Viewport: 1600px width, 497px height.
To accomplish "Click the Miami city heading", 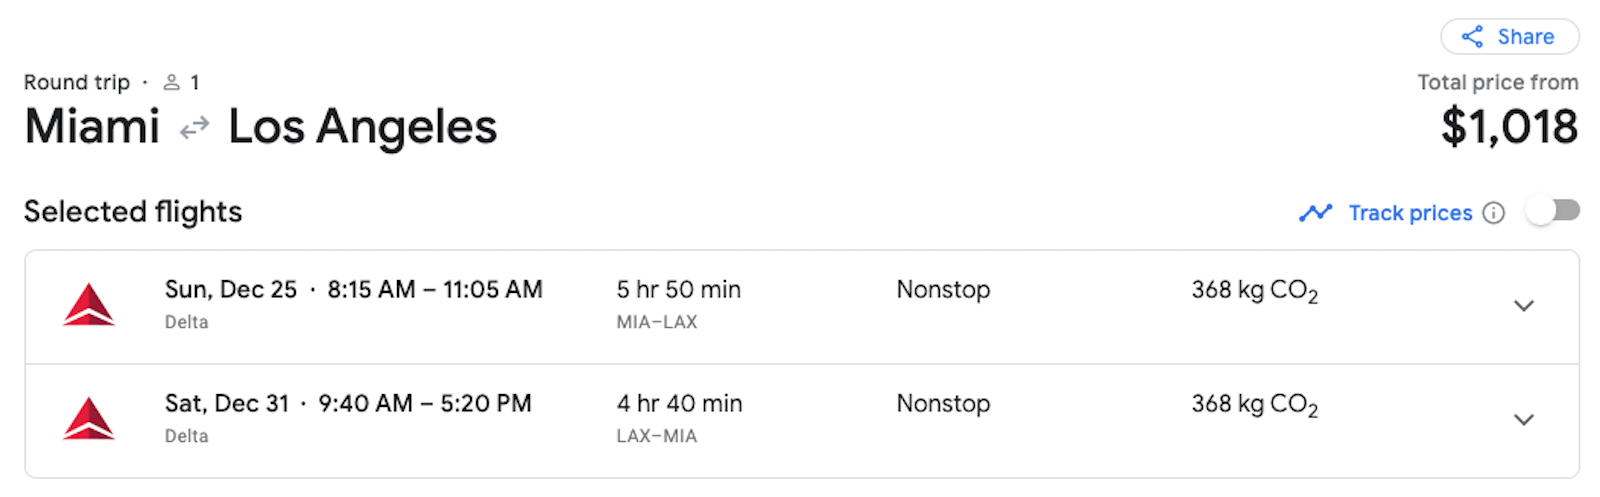I will pos(92,127).
